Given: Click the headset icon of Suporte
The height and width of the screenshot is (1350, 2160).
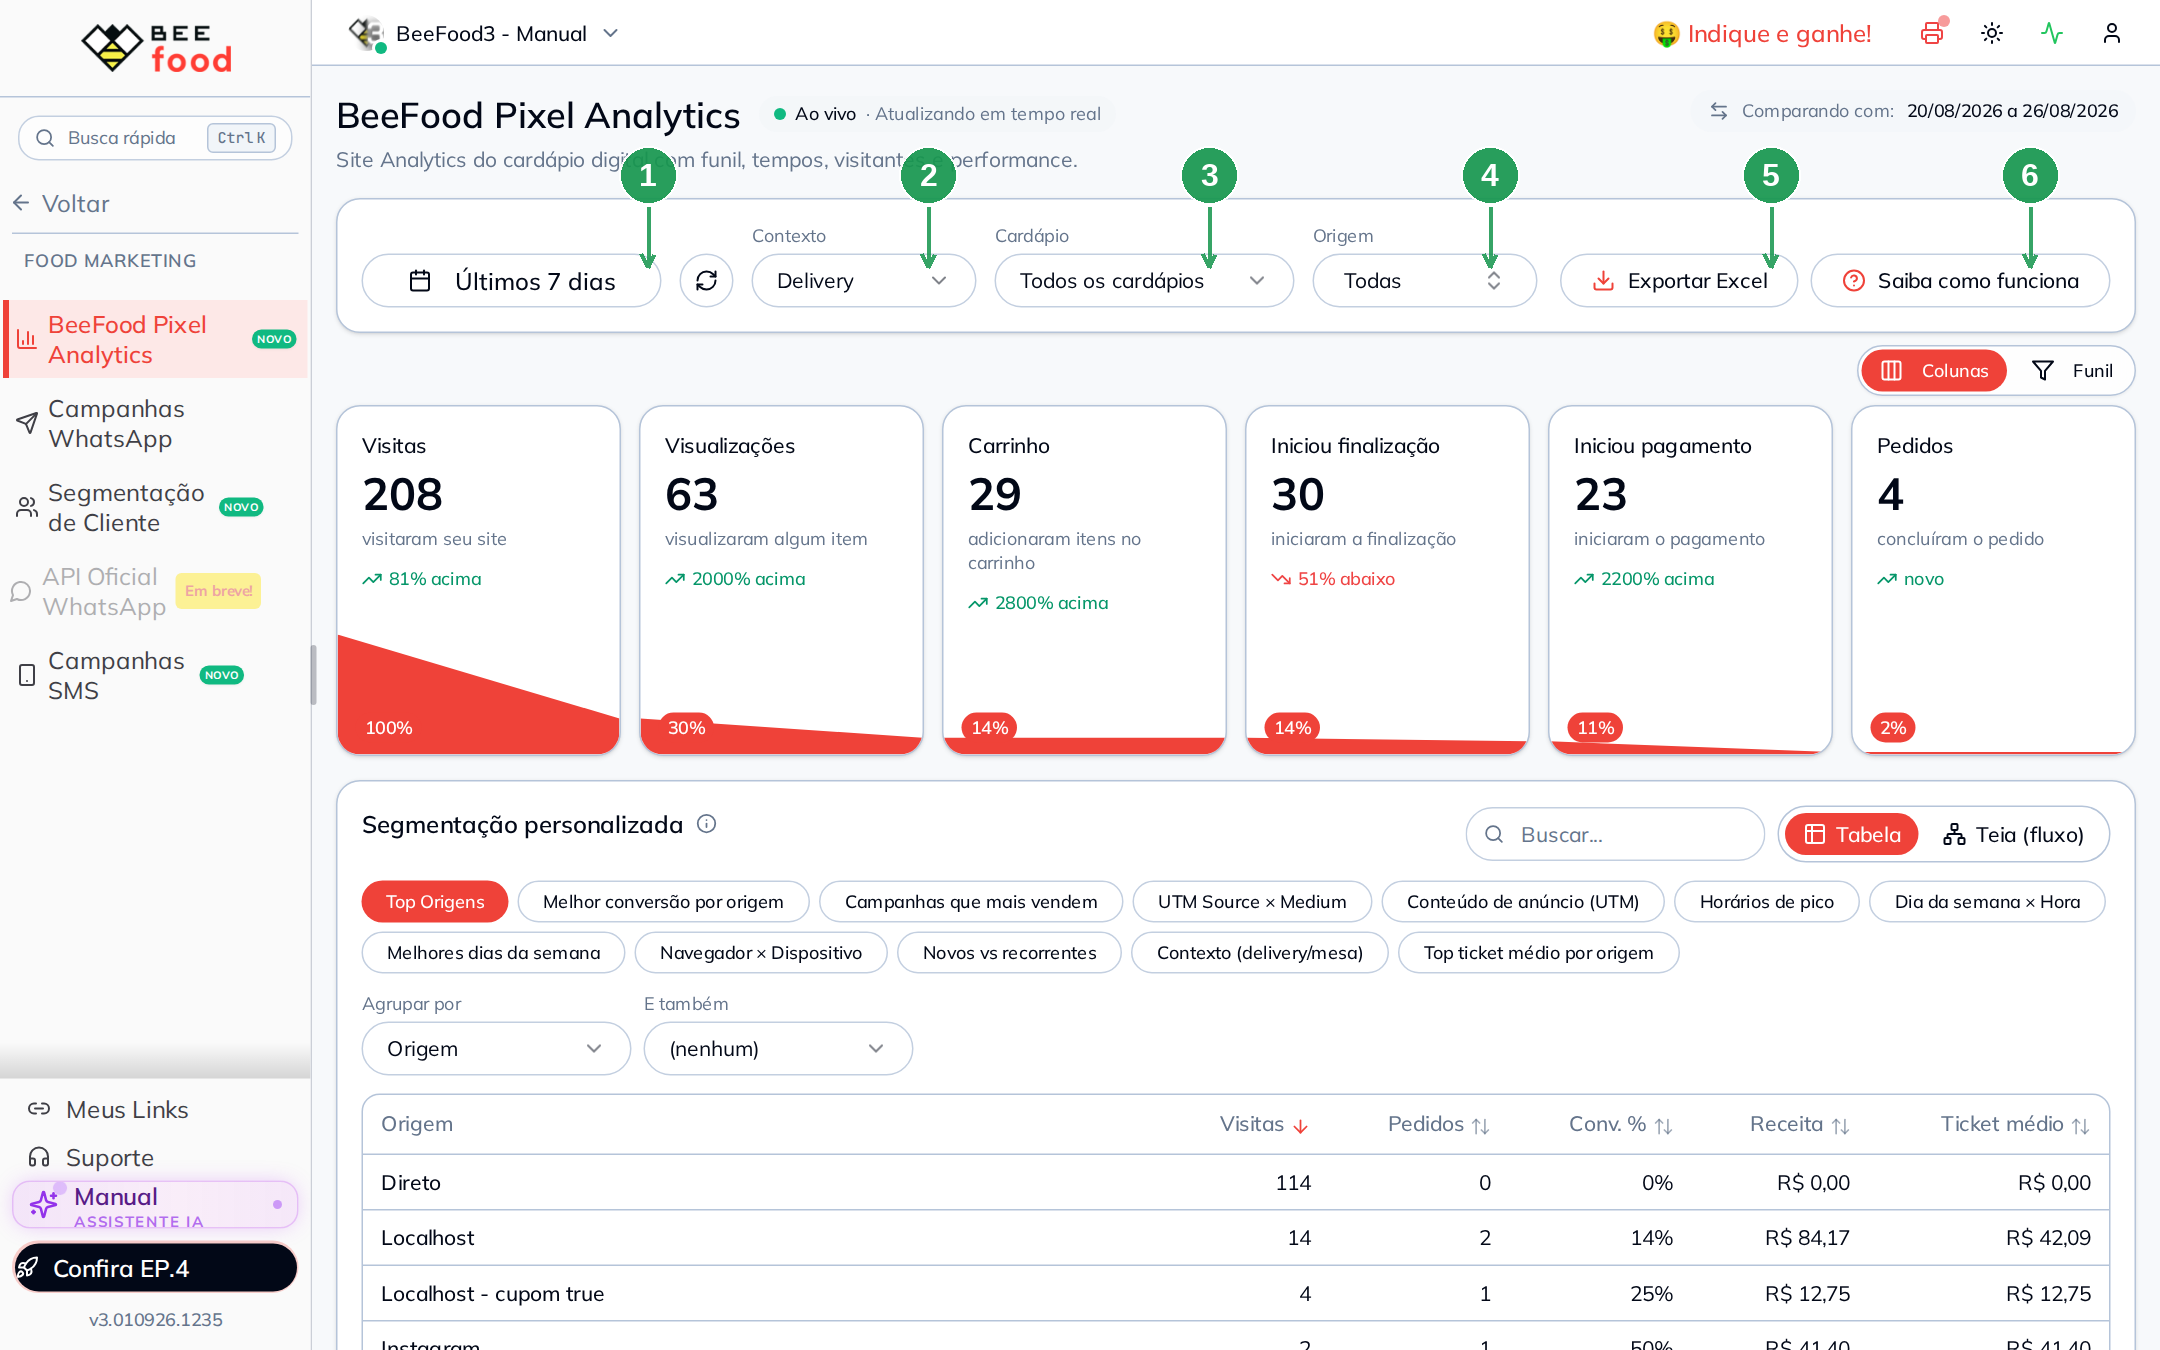Looking at the screenshot, I should [x=39, y=1157].
